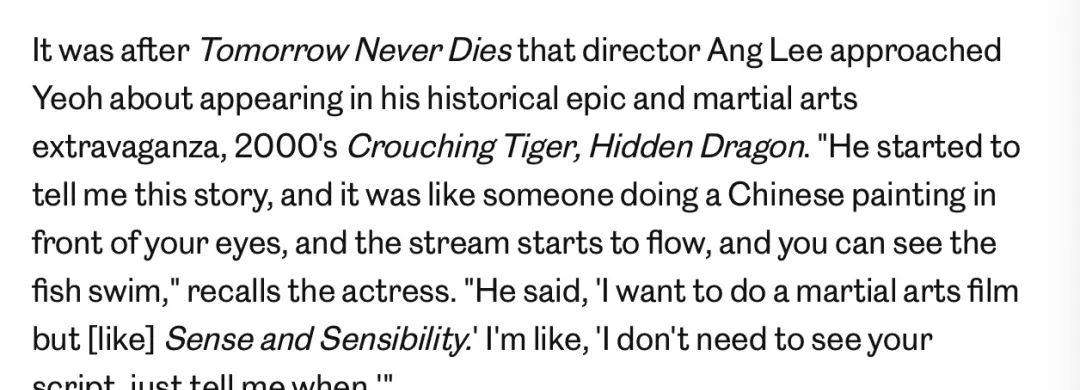Click the word approached ending first line
Viewport: 1080px width, 390px height.
[x=915, y=52]
